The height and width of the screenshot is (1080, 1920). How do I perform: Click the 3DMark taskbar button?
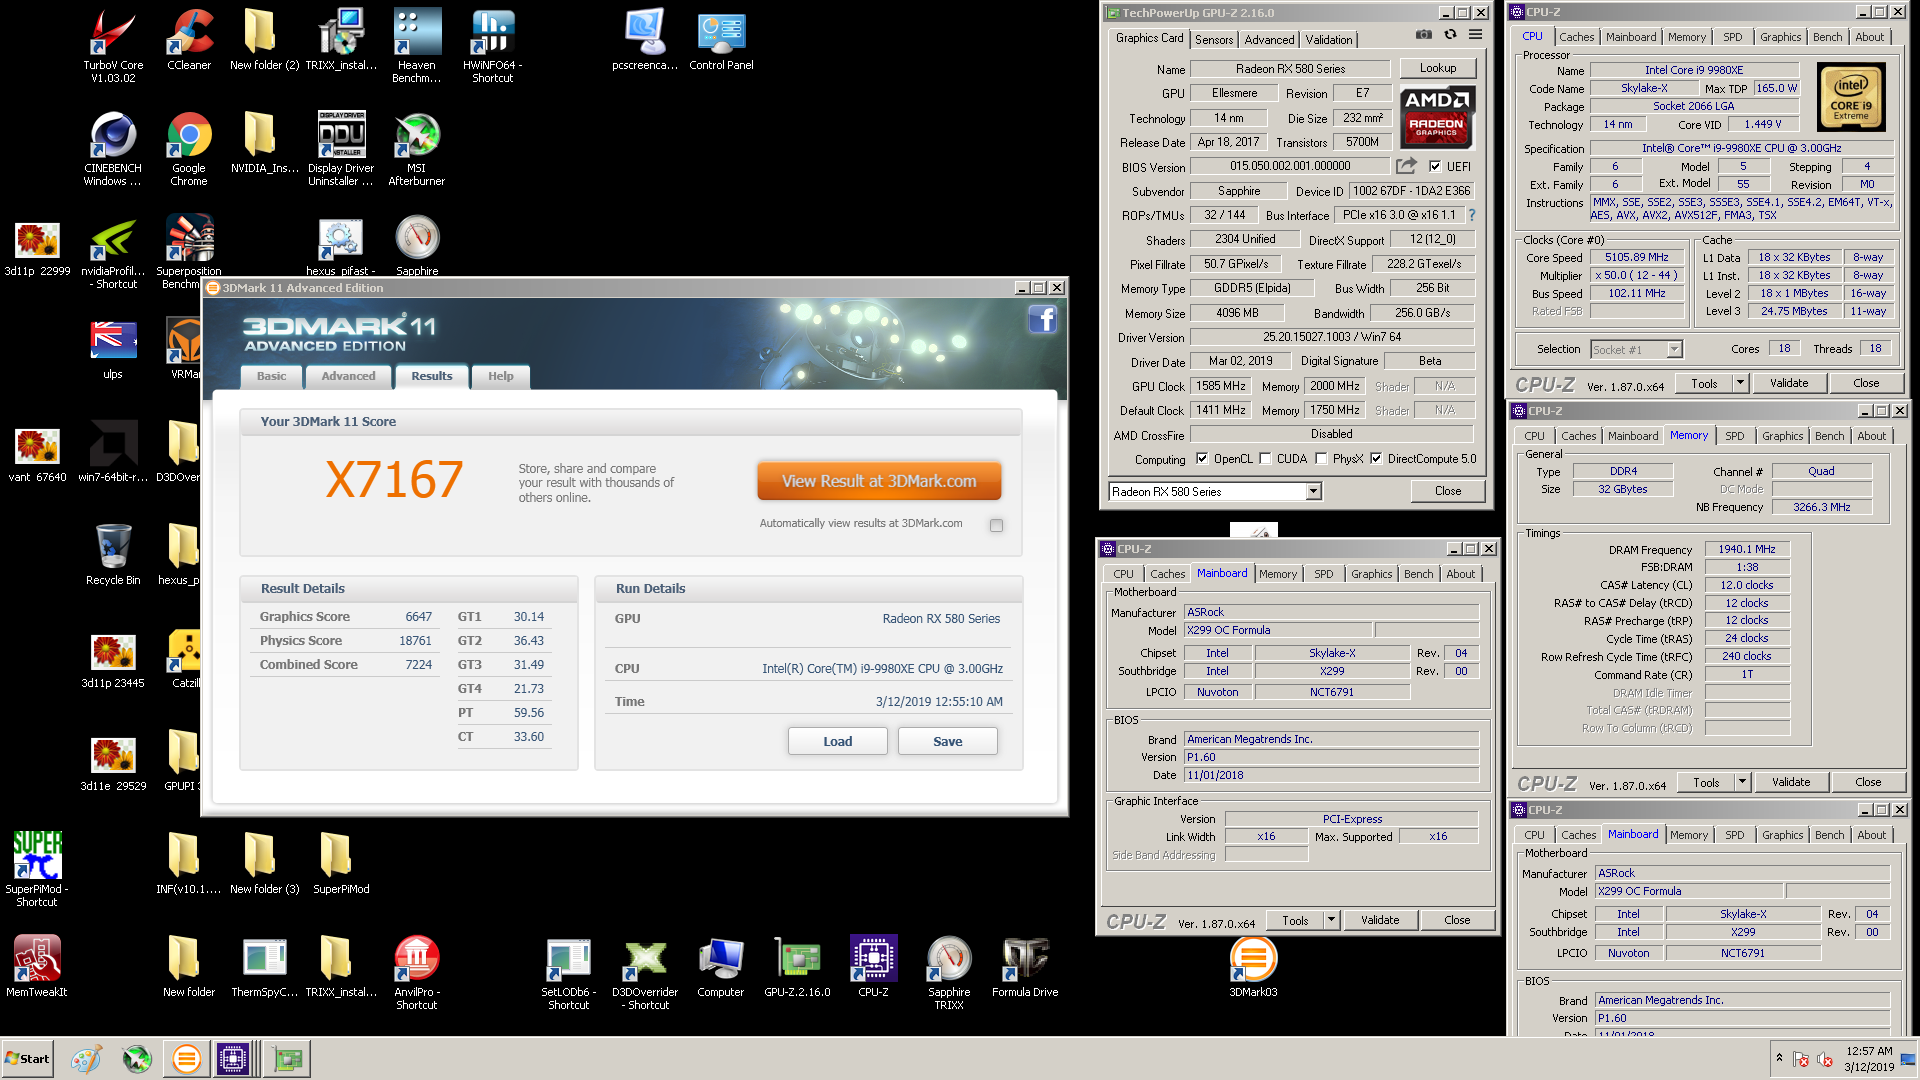186,1058
